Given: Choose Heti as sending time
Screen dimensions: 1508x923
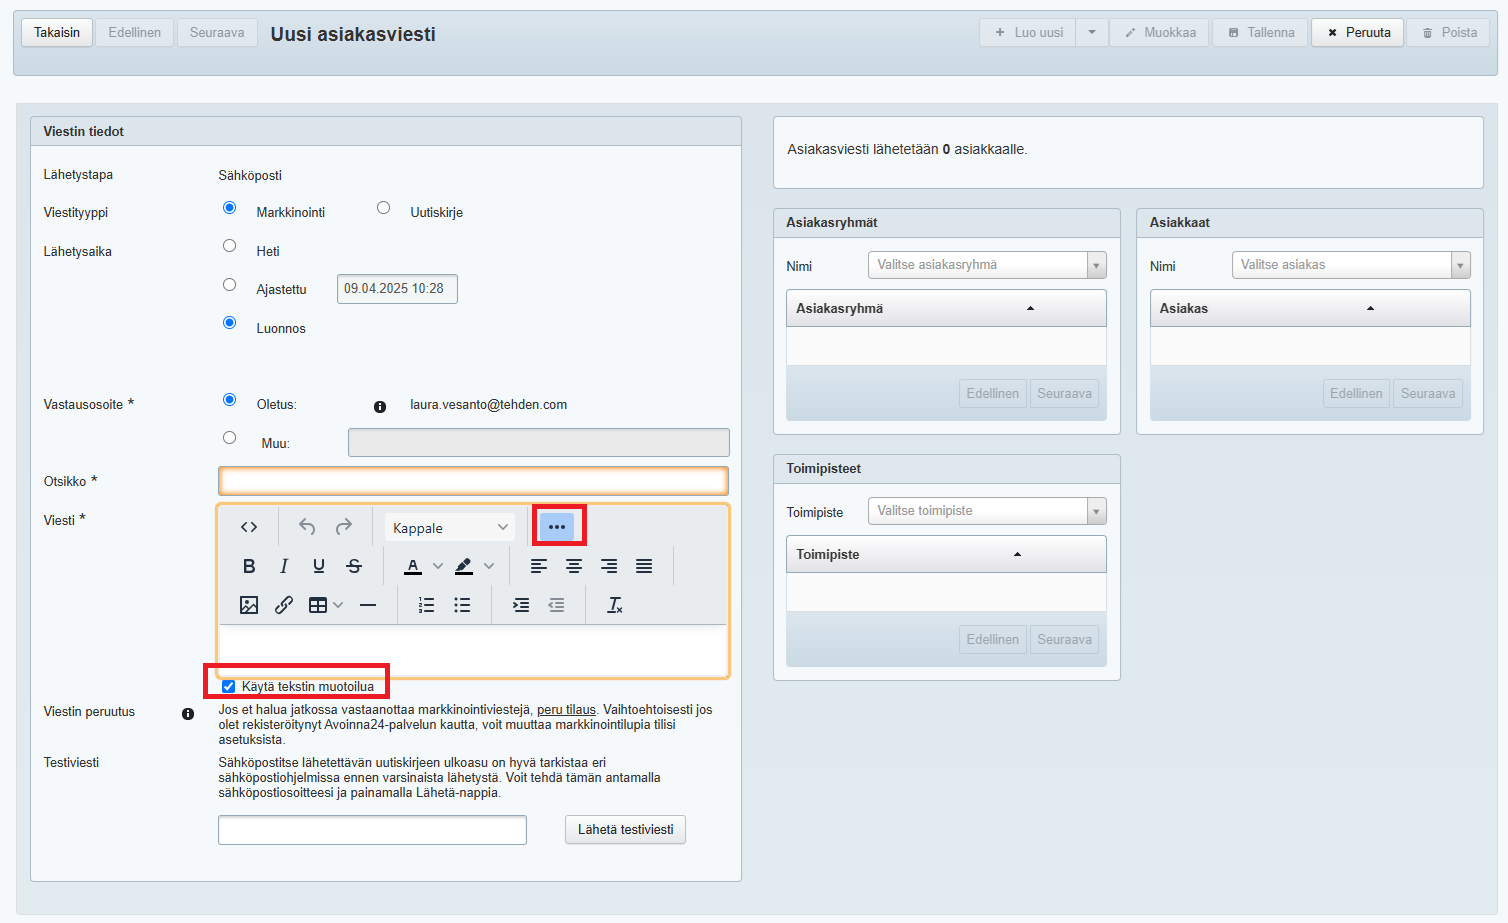Looking at the screenshot, I should [230, 246].
